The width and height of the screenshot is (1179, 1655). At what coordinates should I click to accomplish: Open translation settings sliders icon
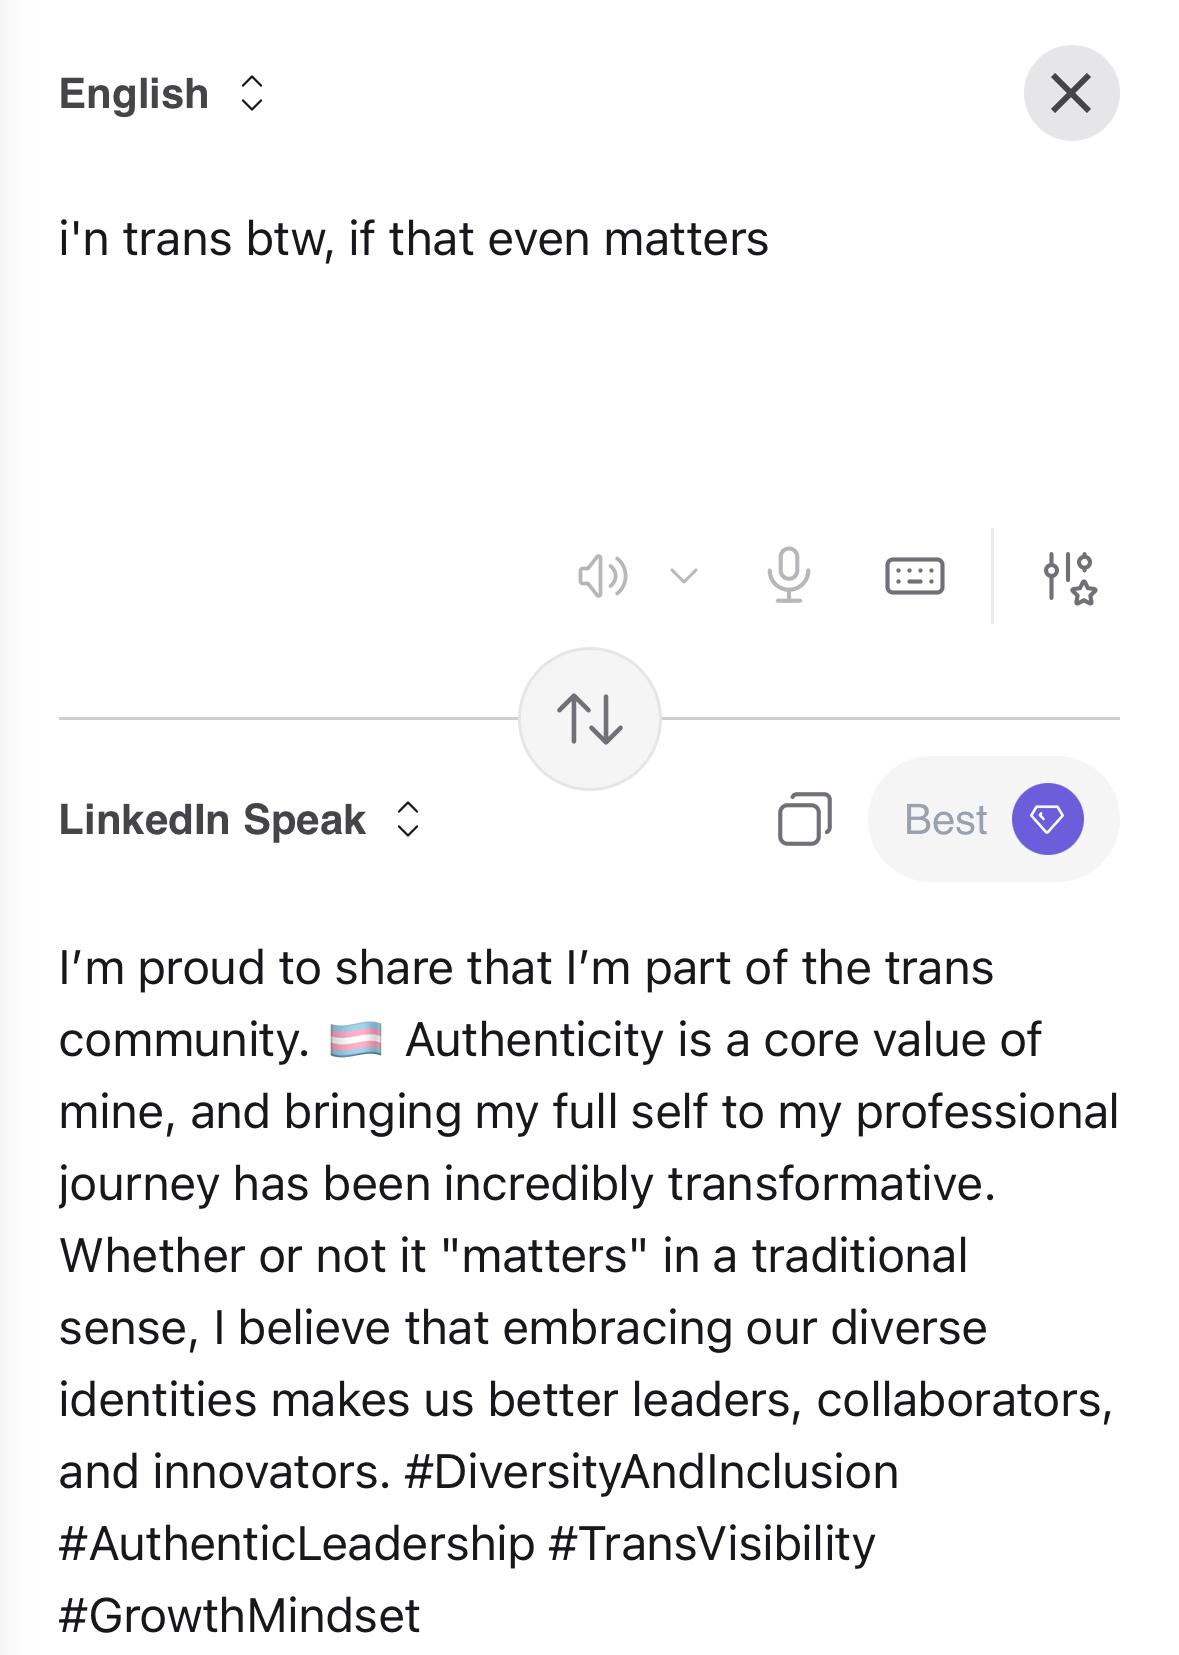click(x=1069, y=577)
